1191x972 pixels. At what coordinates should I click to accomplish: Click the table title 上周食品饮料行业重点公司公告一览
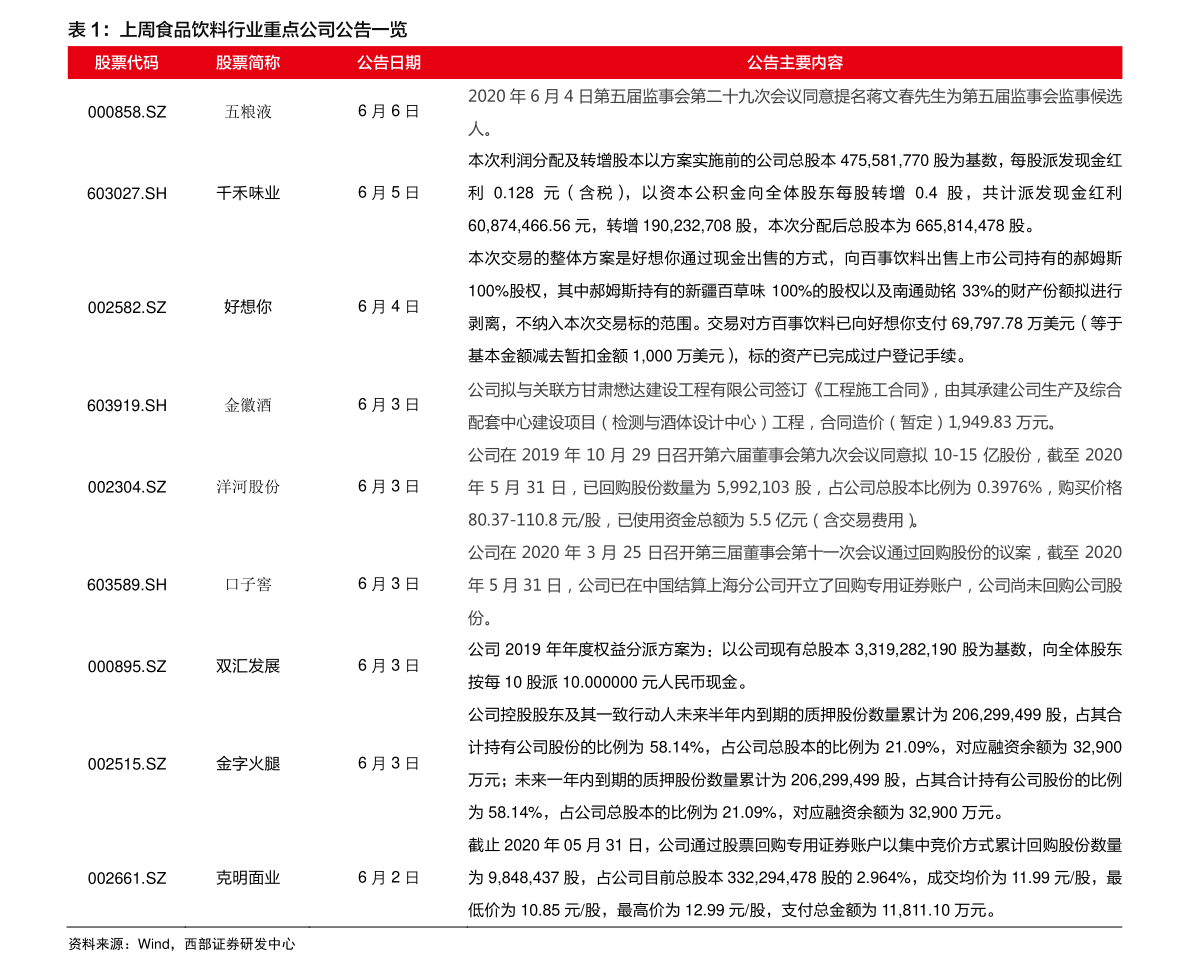tap(263, 30)
